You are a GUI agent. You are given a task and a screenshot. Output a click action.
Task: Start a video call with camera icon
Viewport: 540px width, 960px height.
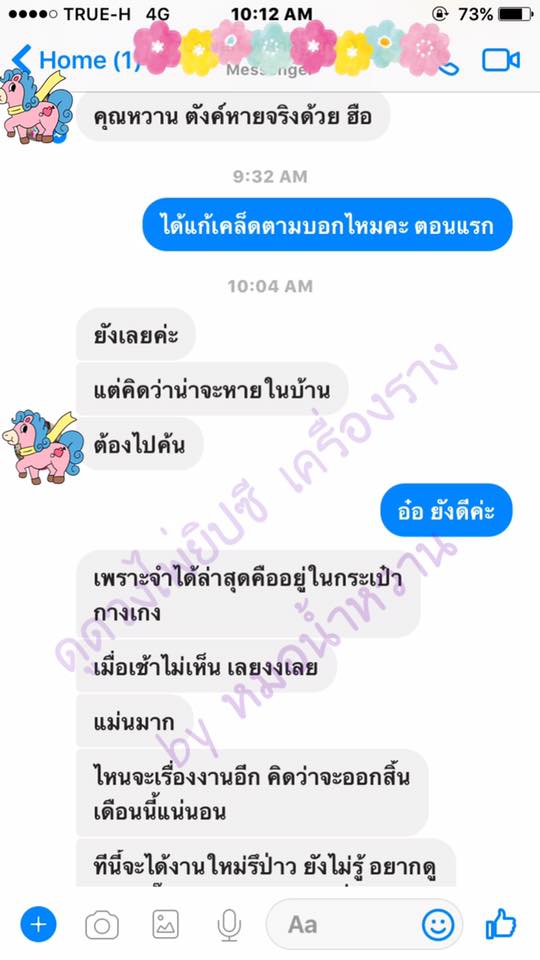[500, 60]
